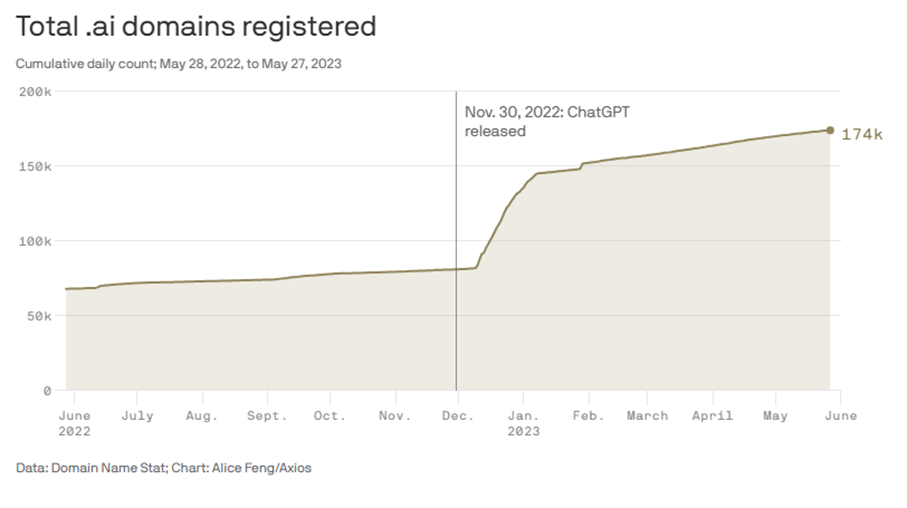Click the 174k end value label

(861, 134)
